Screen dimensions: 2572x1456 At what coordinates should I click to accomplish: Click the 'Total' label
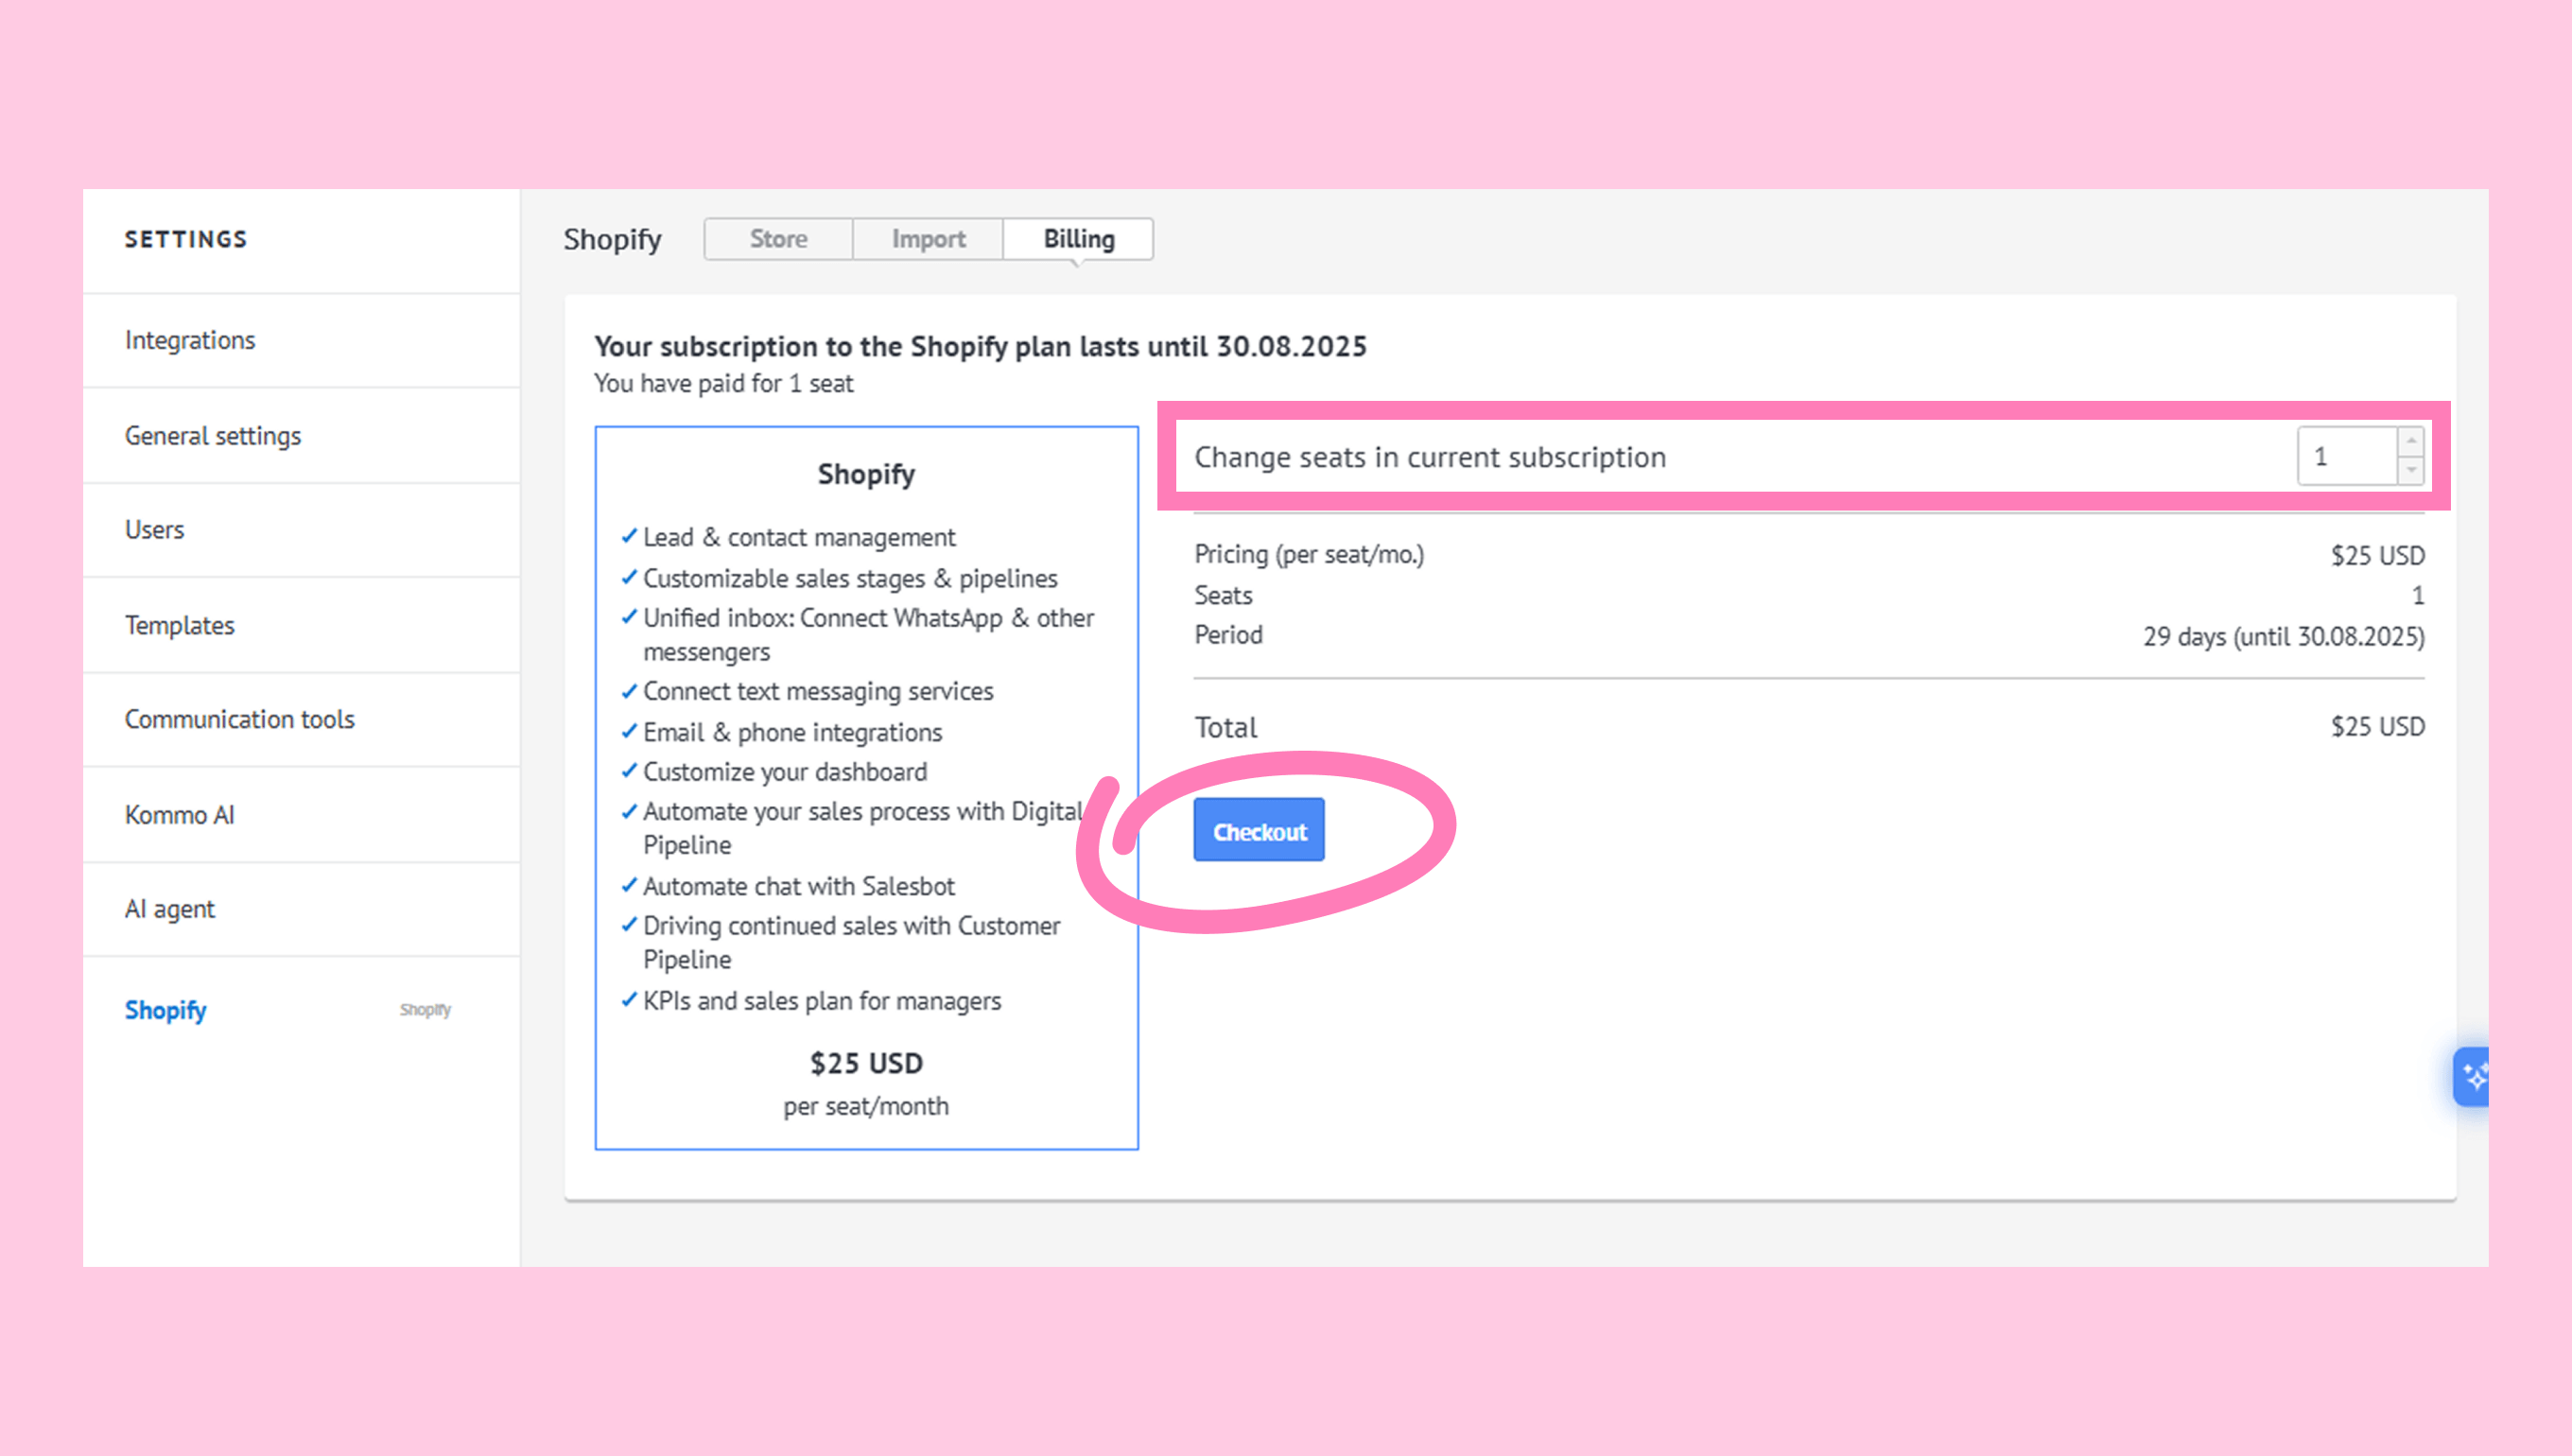(x=1226, y=727)
